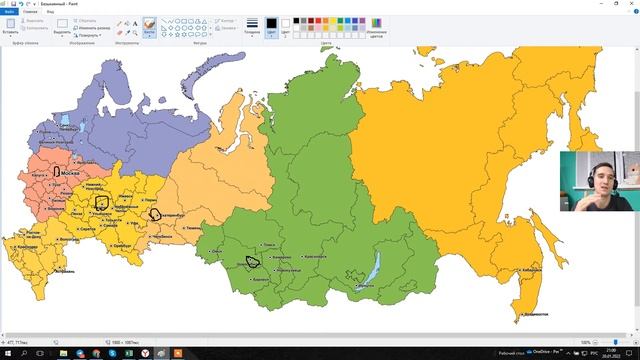Image resolution: width=640 pixels, height=360 pixels.
Task: Undo the last action in title bar
Action: (21, 4)
